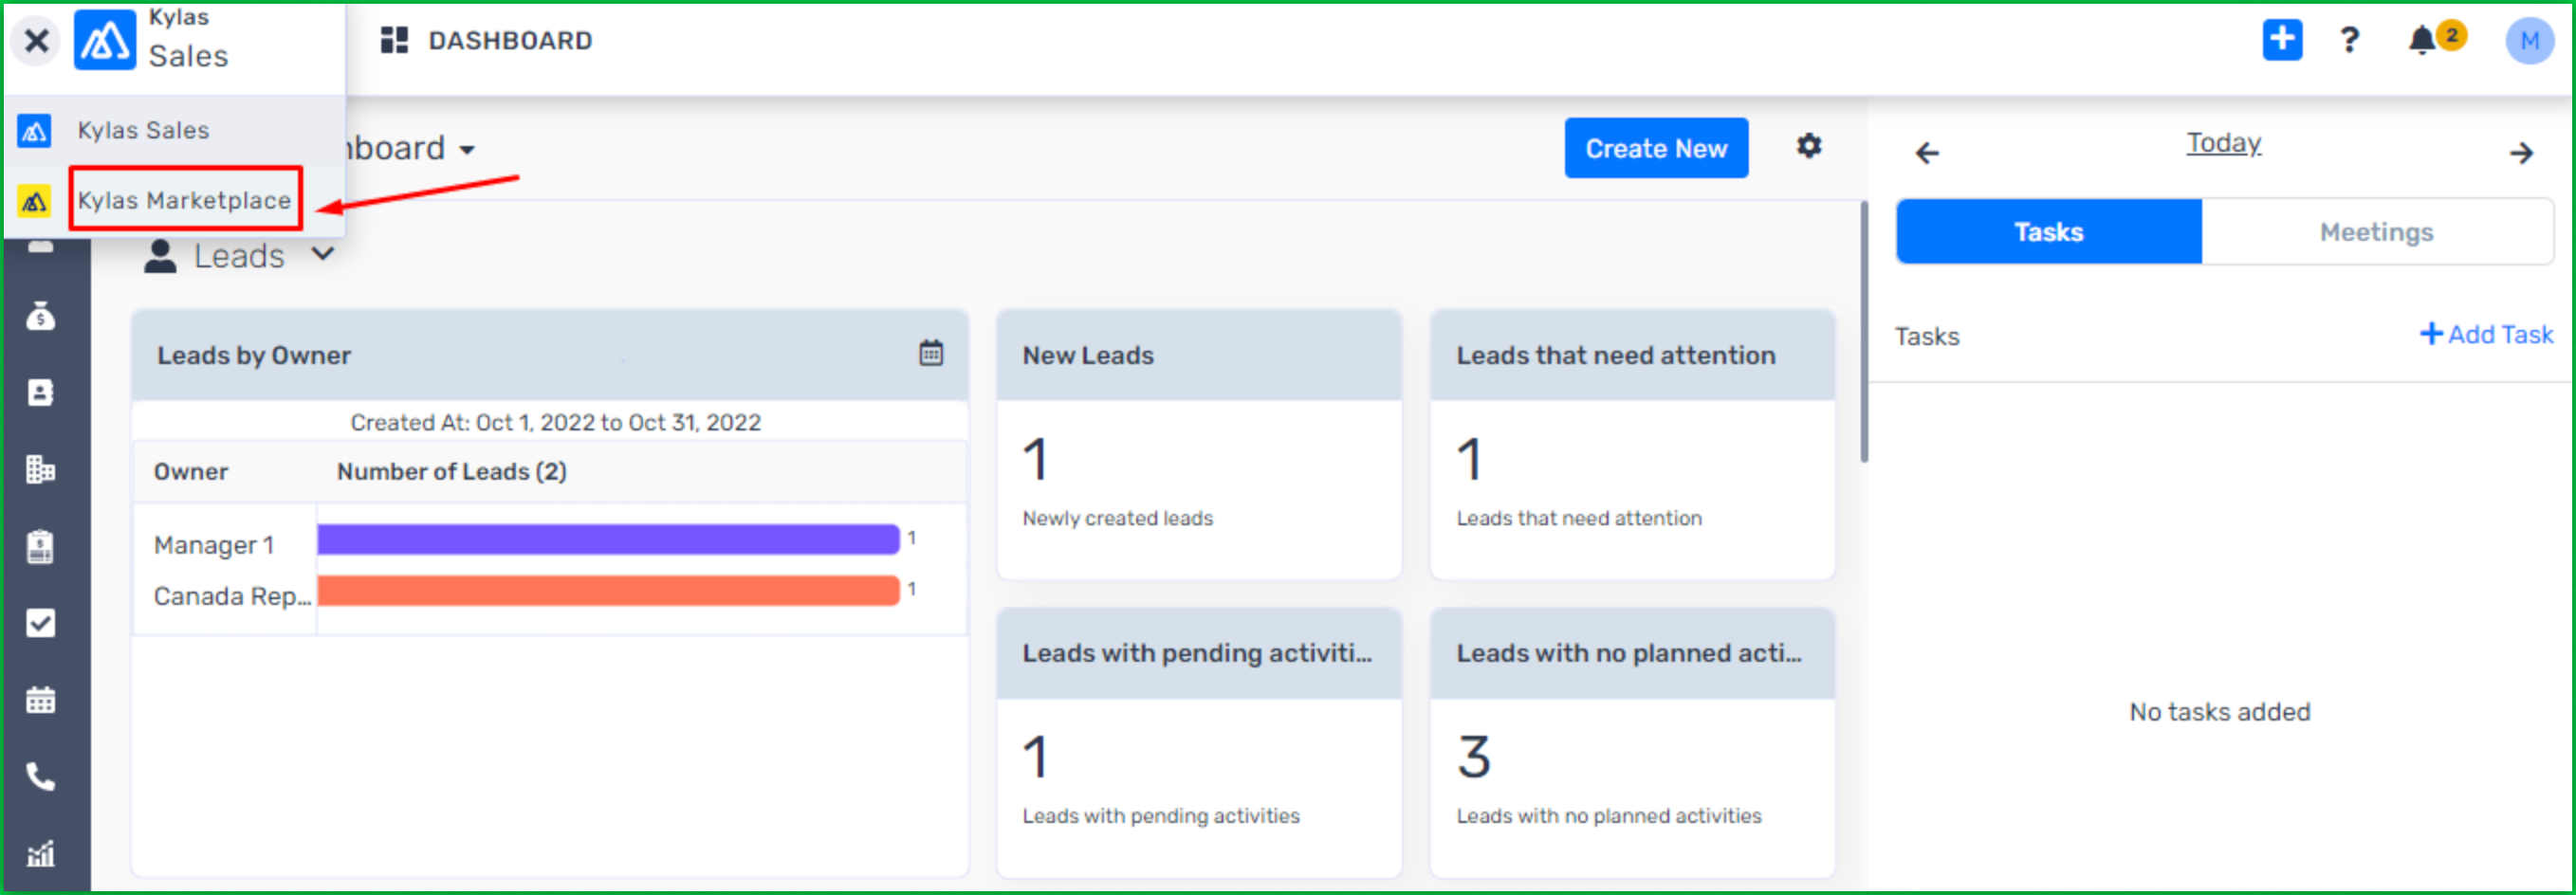Open the quick add plus icon
Image resolution: width=2576 pixels, height=895 pixels.
pos(2281,40)
